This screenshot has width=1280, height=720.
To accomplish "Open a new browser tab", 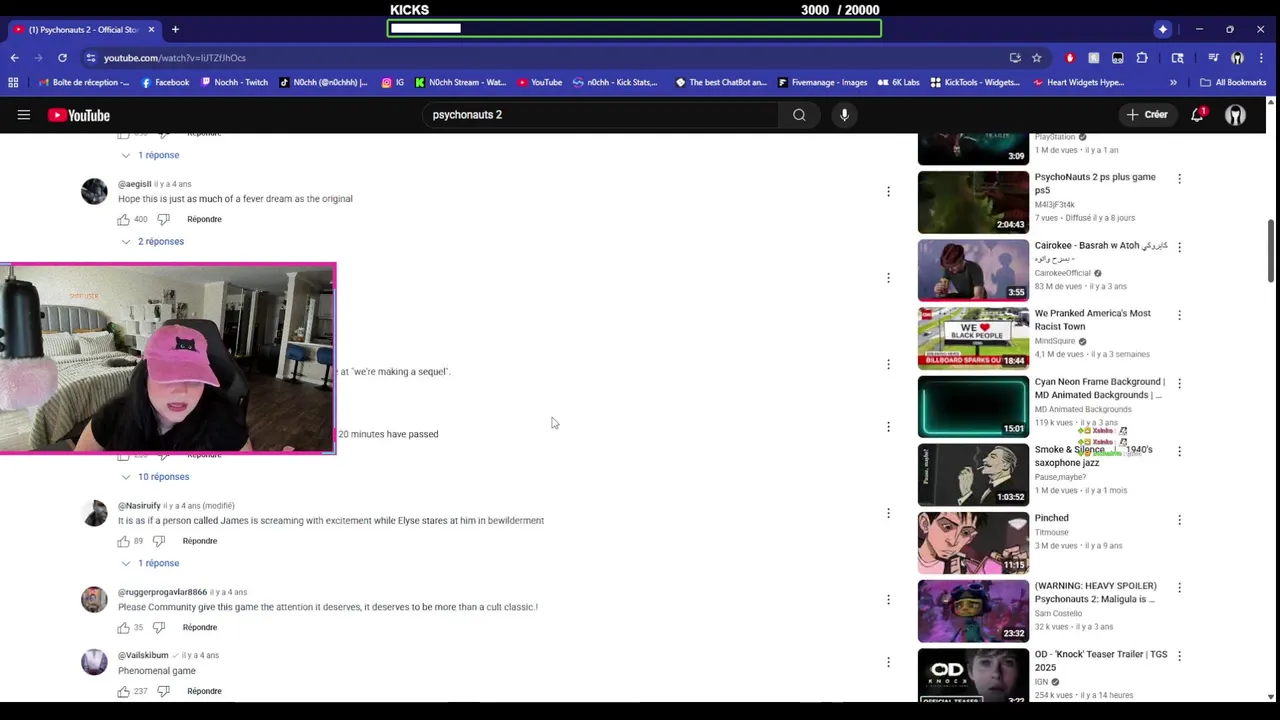I will click(x=175, y=29).
